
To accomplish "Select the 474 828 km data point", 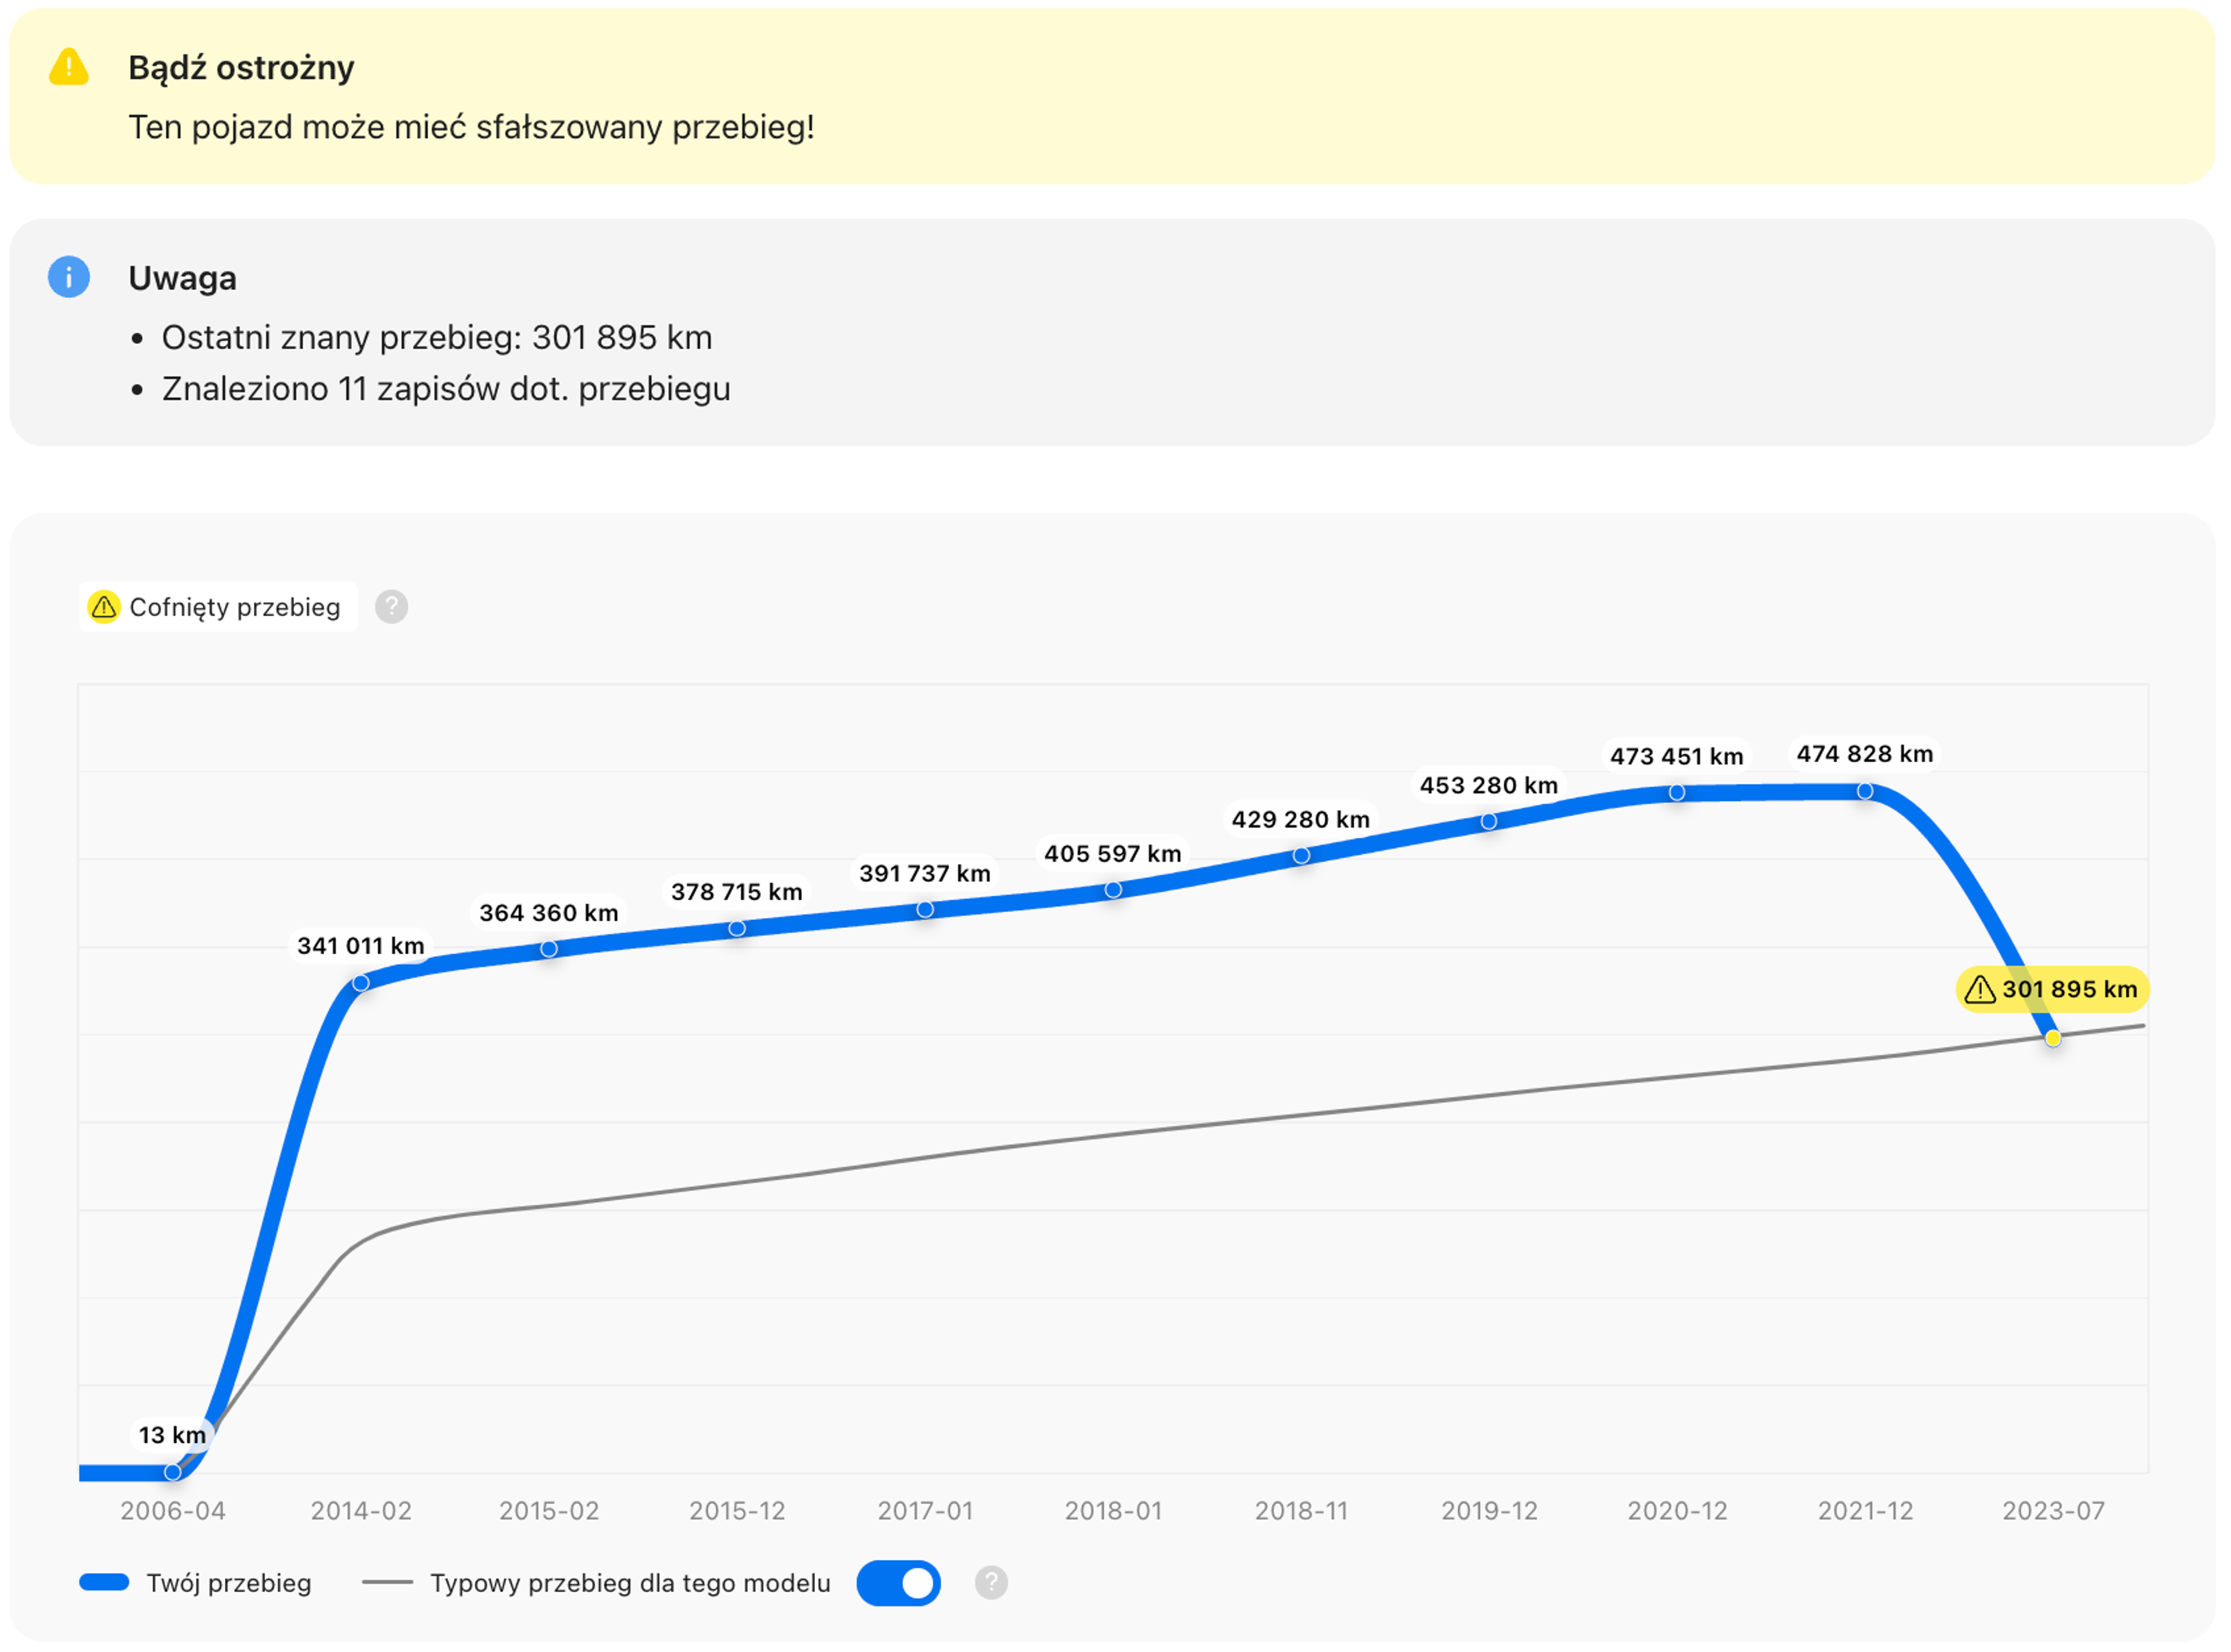I will coord(1865,792).
